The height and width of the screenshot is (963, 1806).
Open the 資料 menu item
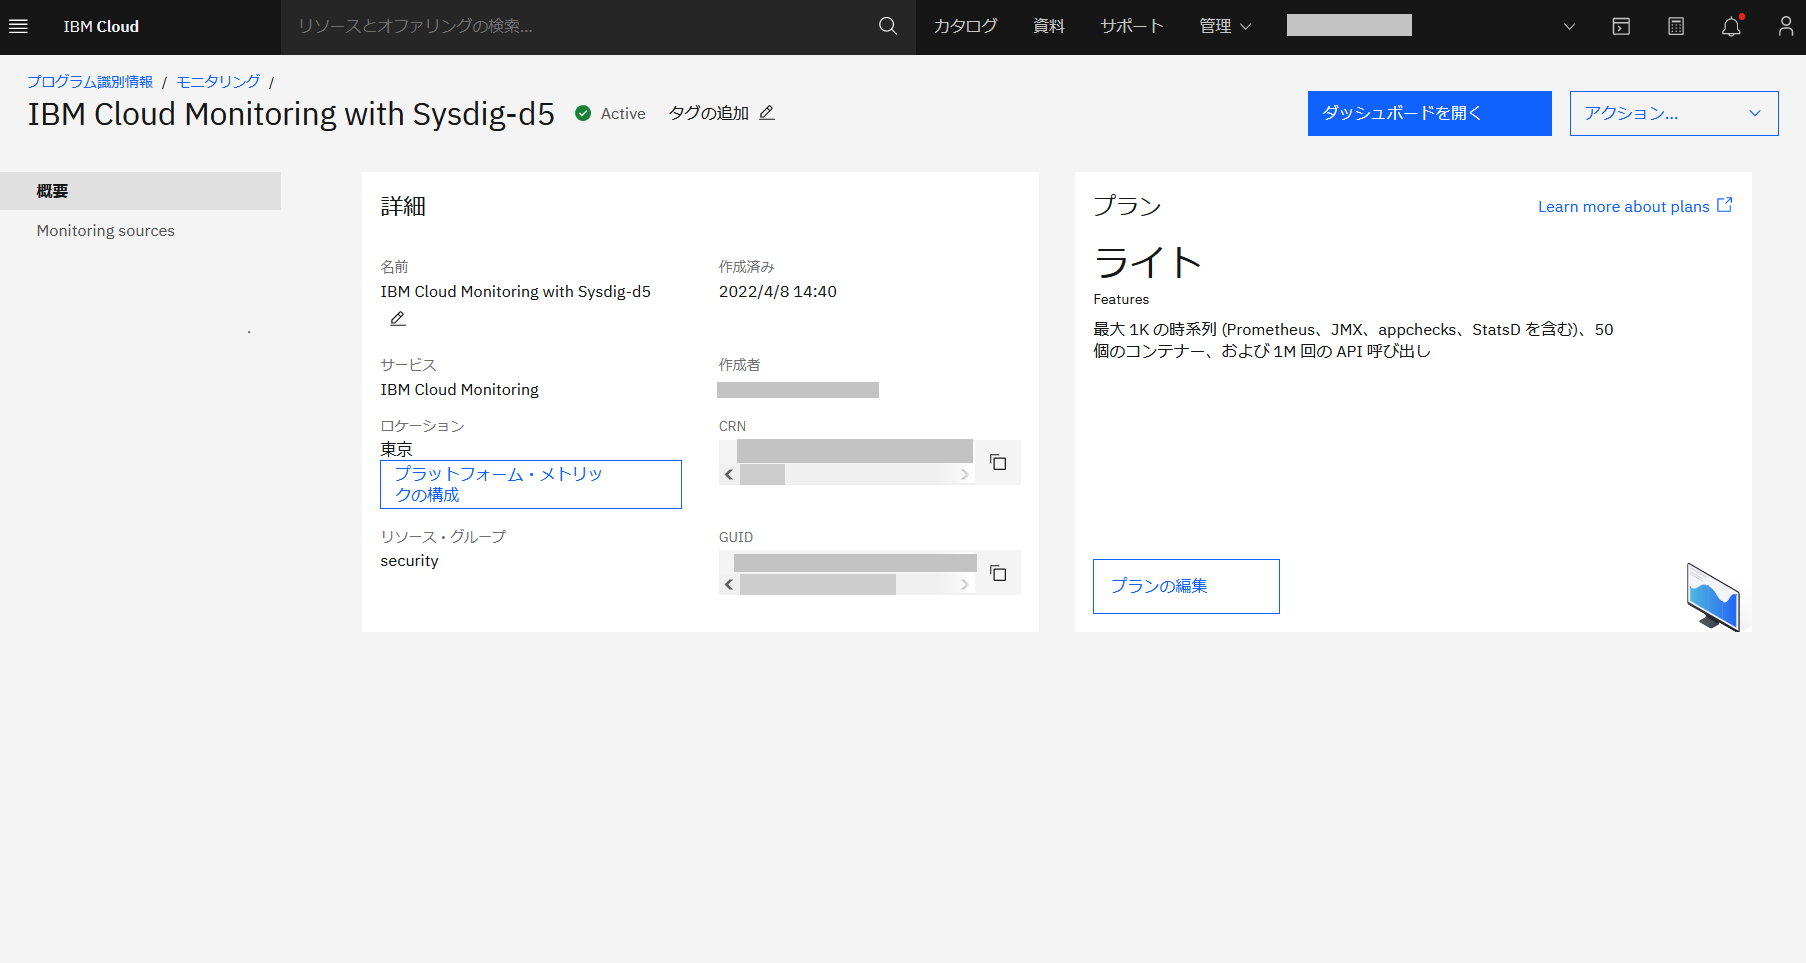1049,27
